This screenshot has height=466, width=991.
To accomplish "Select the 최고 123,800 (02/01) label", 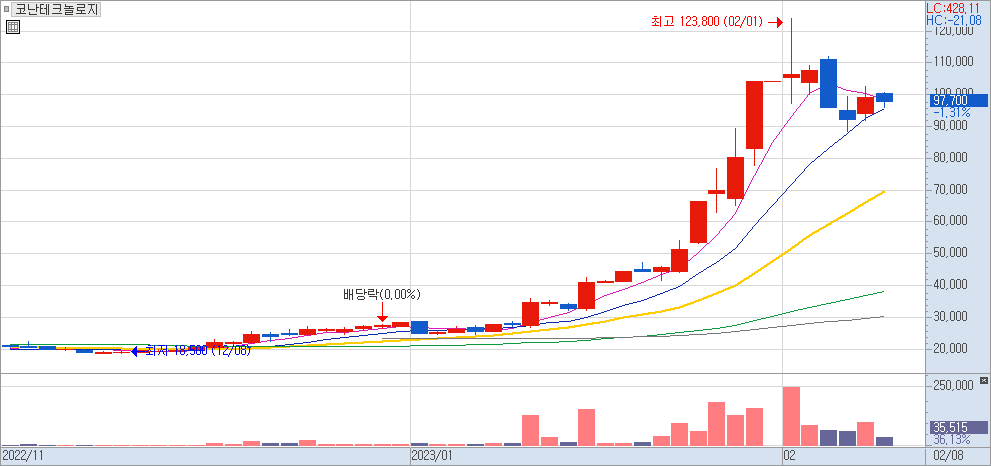I will [x=707, y=21].
